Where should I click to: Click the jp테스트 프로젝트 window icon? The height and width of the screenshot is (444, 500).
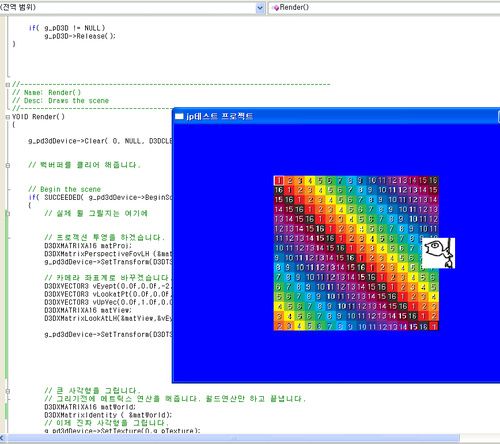click(x=179, y=116)
